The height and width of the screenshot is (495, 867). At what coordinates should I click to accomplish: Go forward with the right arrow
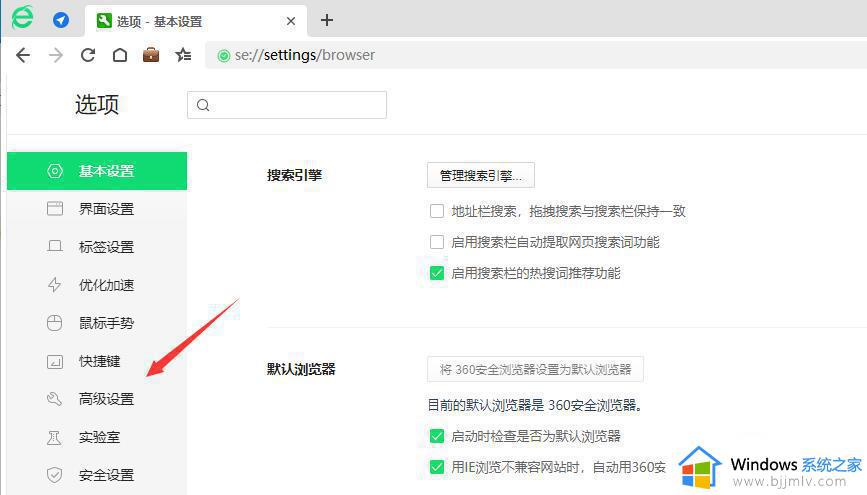(56, 55)
